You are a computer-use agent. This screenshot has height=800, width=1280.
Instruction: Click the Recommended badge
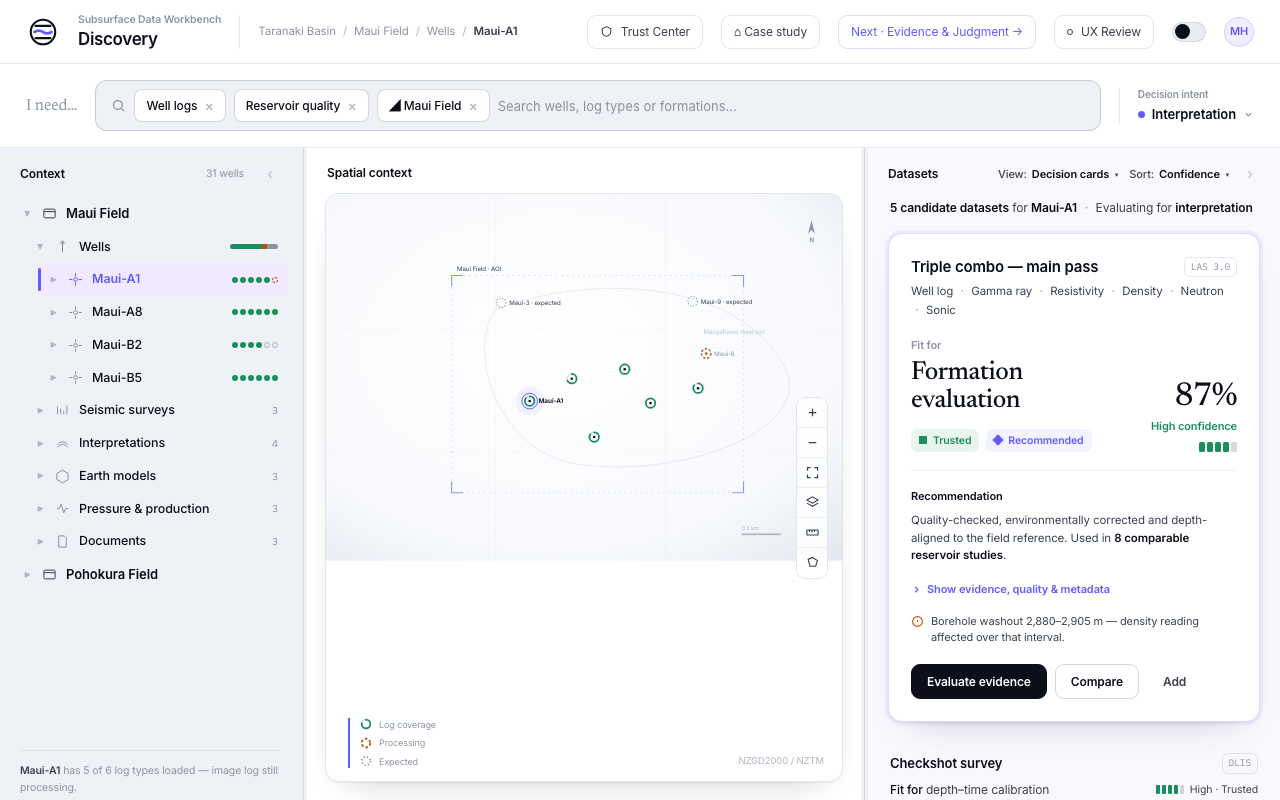coord(1039,440)
